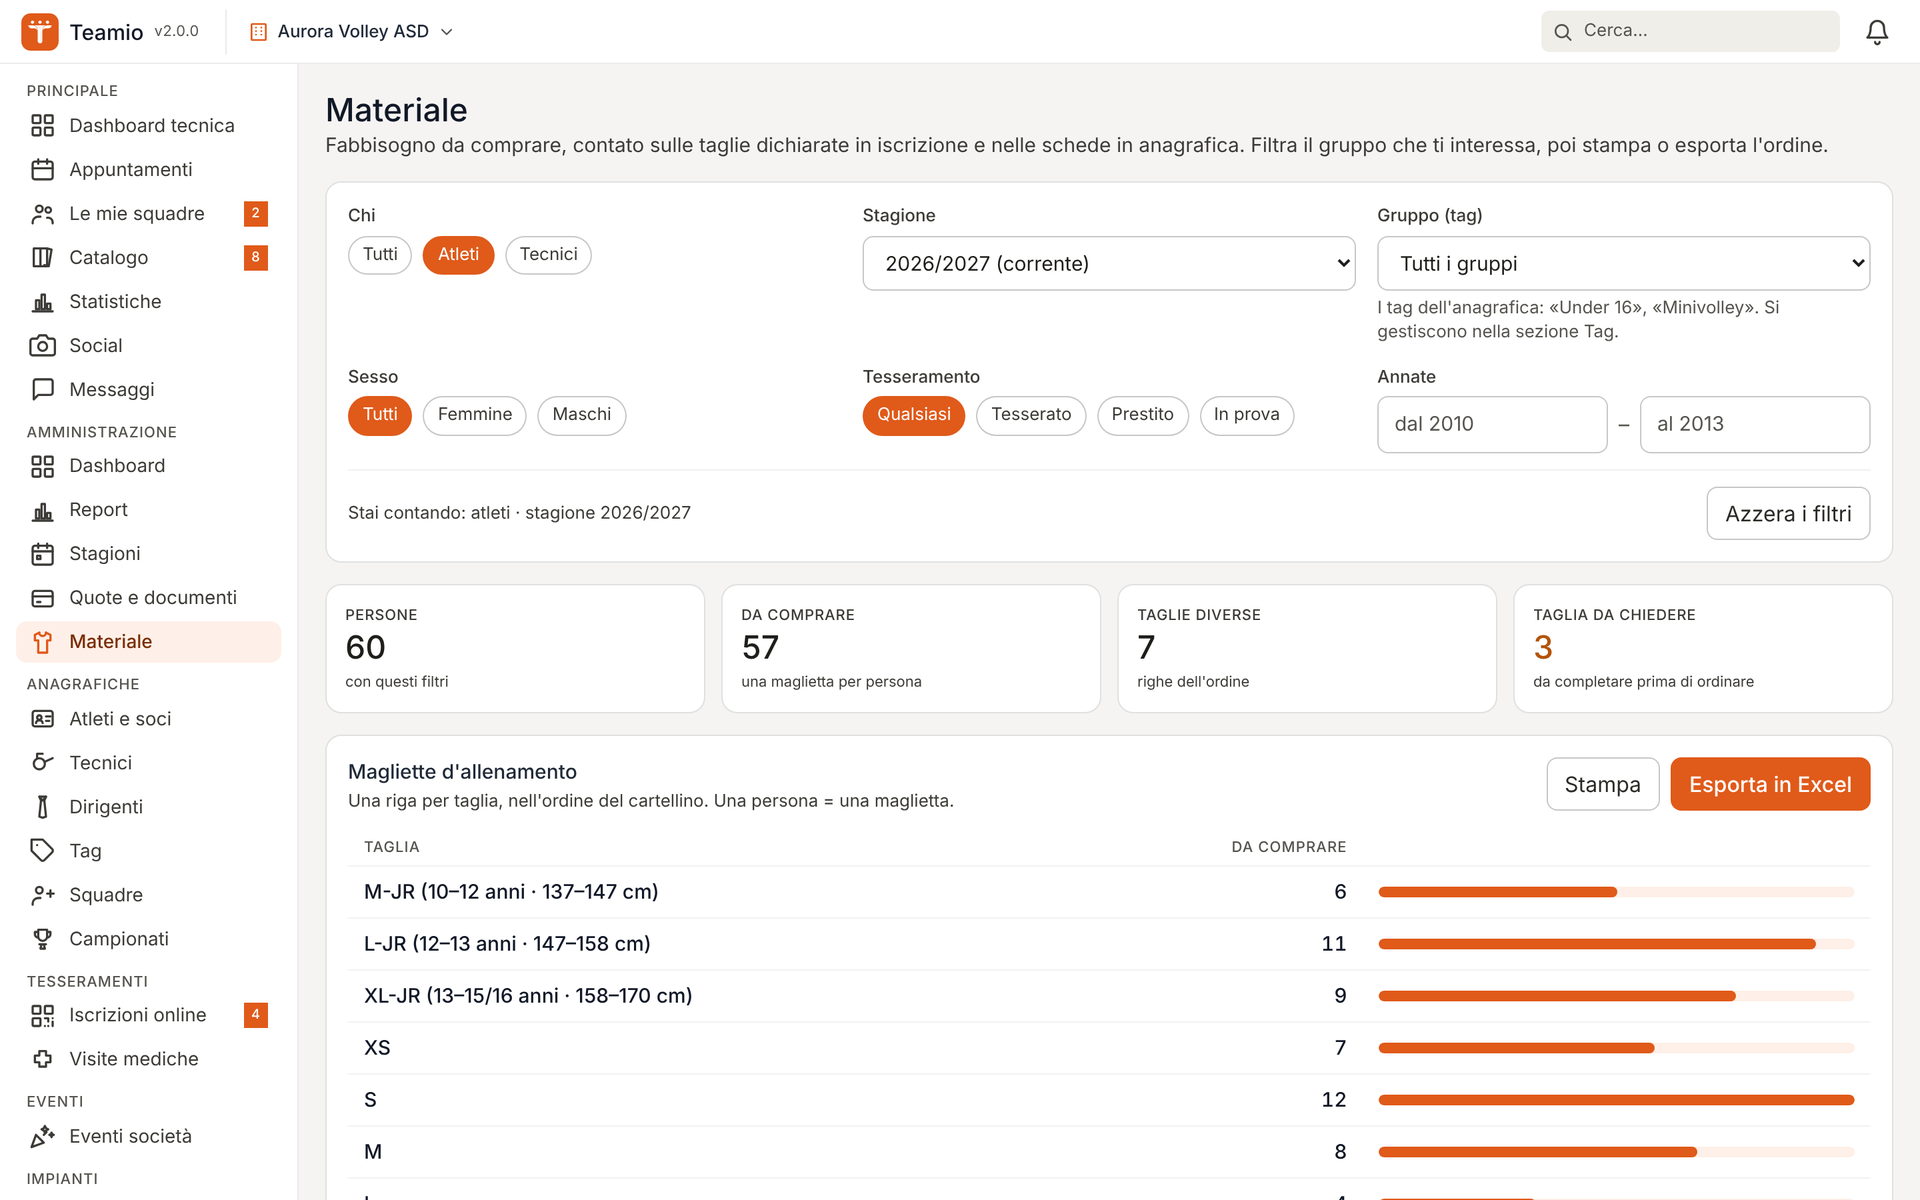Screen dimensions: 1920x1200
Task: Filter by Maschi
Action: pos(581,415)
